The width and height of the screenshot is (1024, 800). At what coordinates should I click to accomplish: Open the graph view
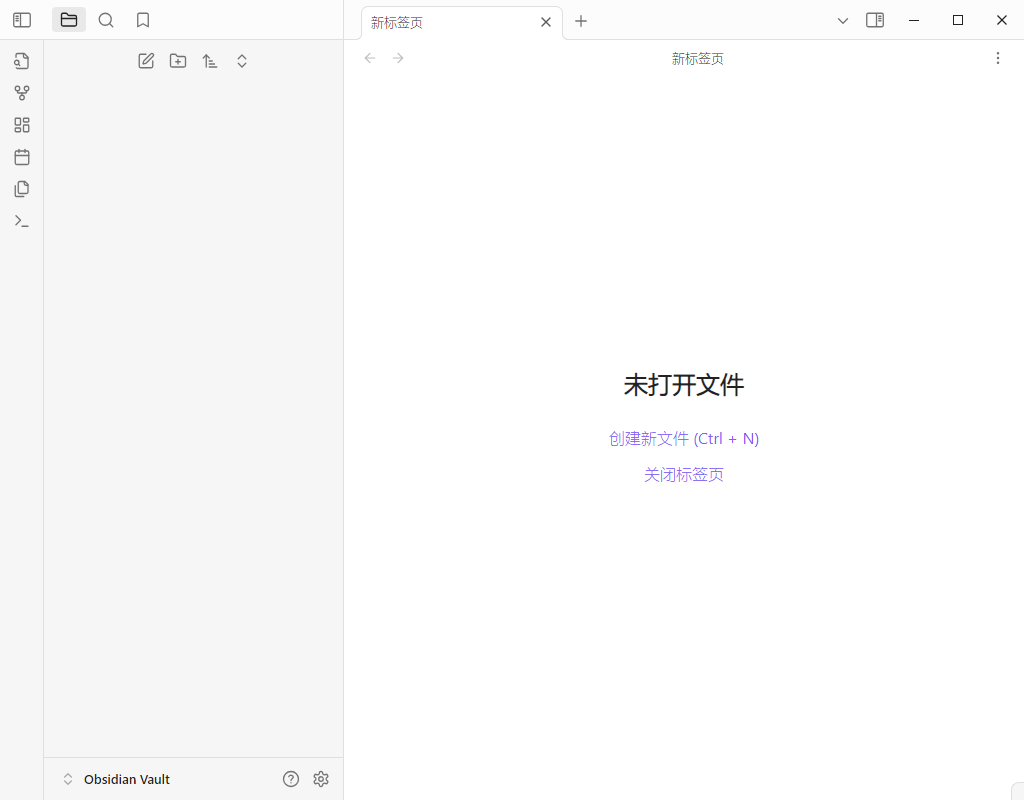pos(21,92)
